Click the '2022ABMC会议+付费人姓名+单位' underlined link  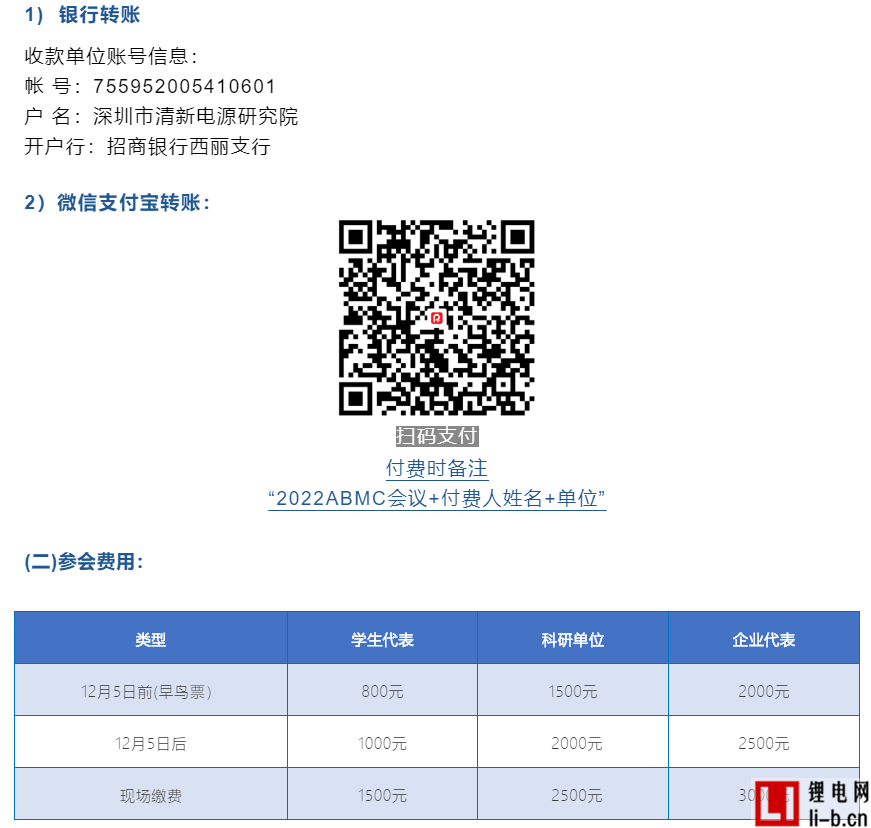tap(437, 499)
